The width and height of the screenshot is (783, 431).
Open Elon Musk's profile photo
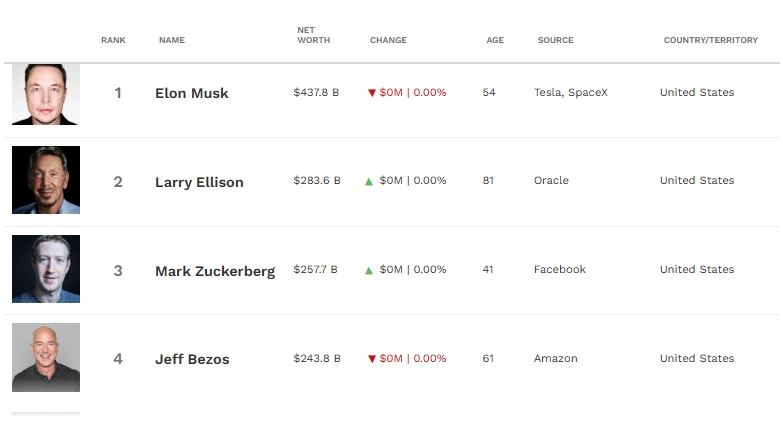[46, 94]
